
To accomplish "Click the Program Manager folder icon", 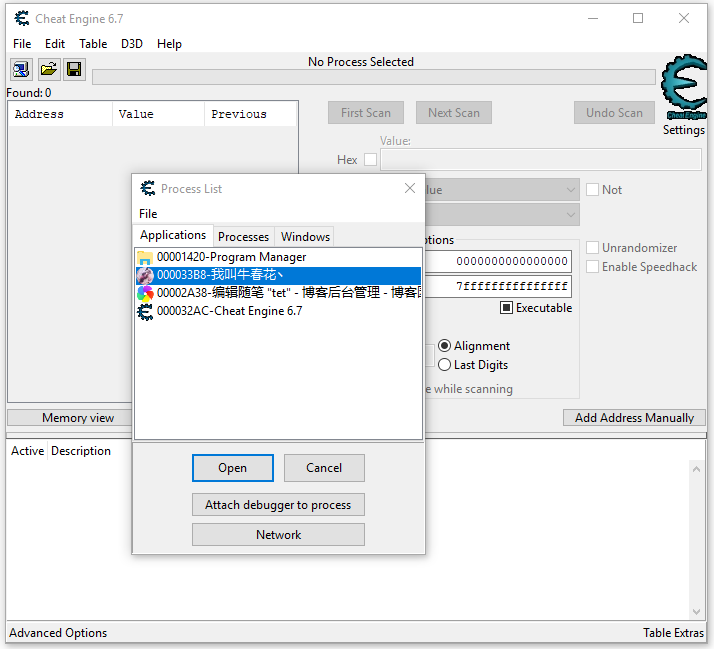I will click(x=145, y=257).
